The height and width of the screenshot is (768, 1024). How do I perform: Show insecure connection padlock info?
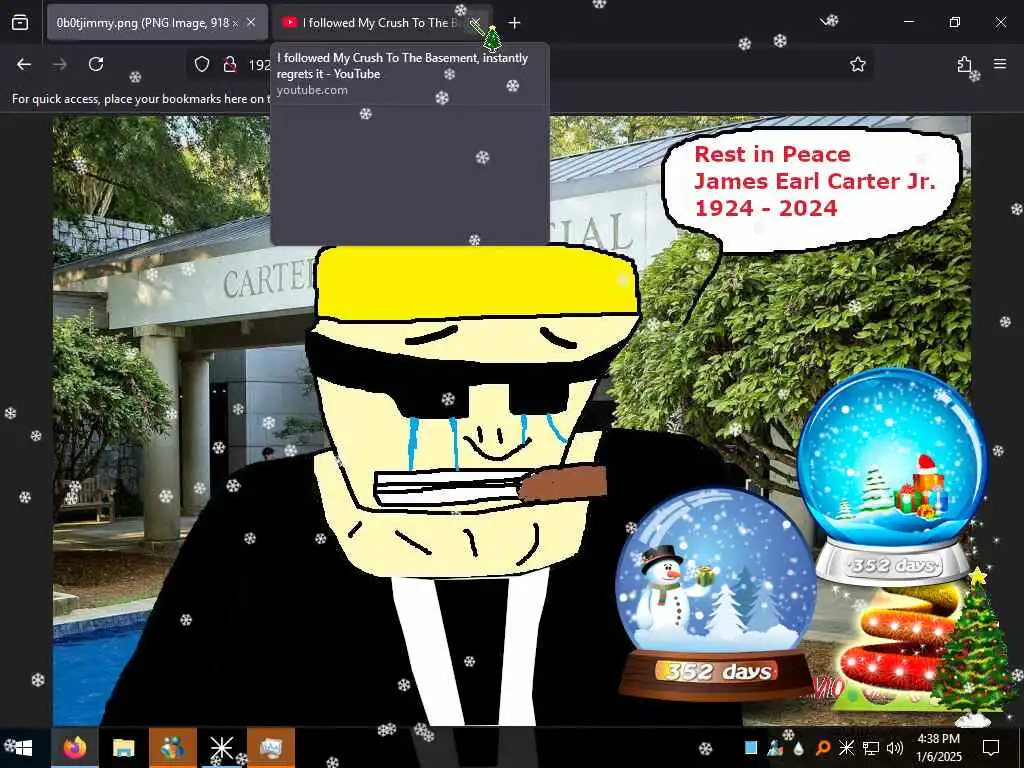[x=229, y=64]
